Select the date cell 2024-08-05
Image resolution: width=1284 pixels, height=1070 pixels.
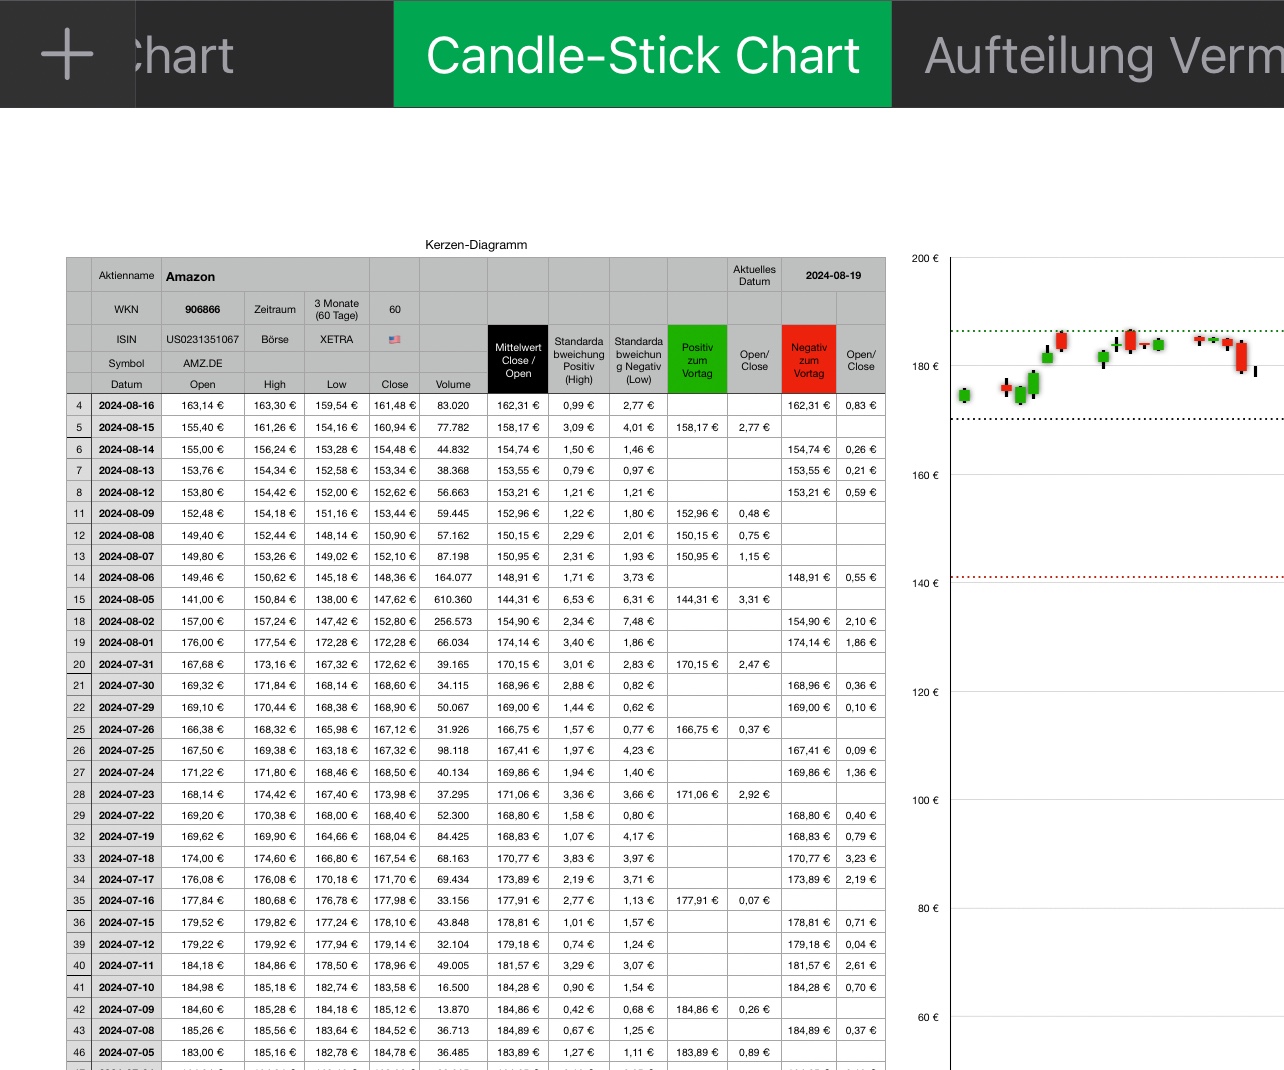coord(127,600)
